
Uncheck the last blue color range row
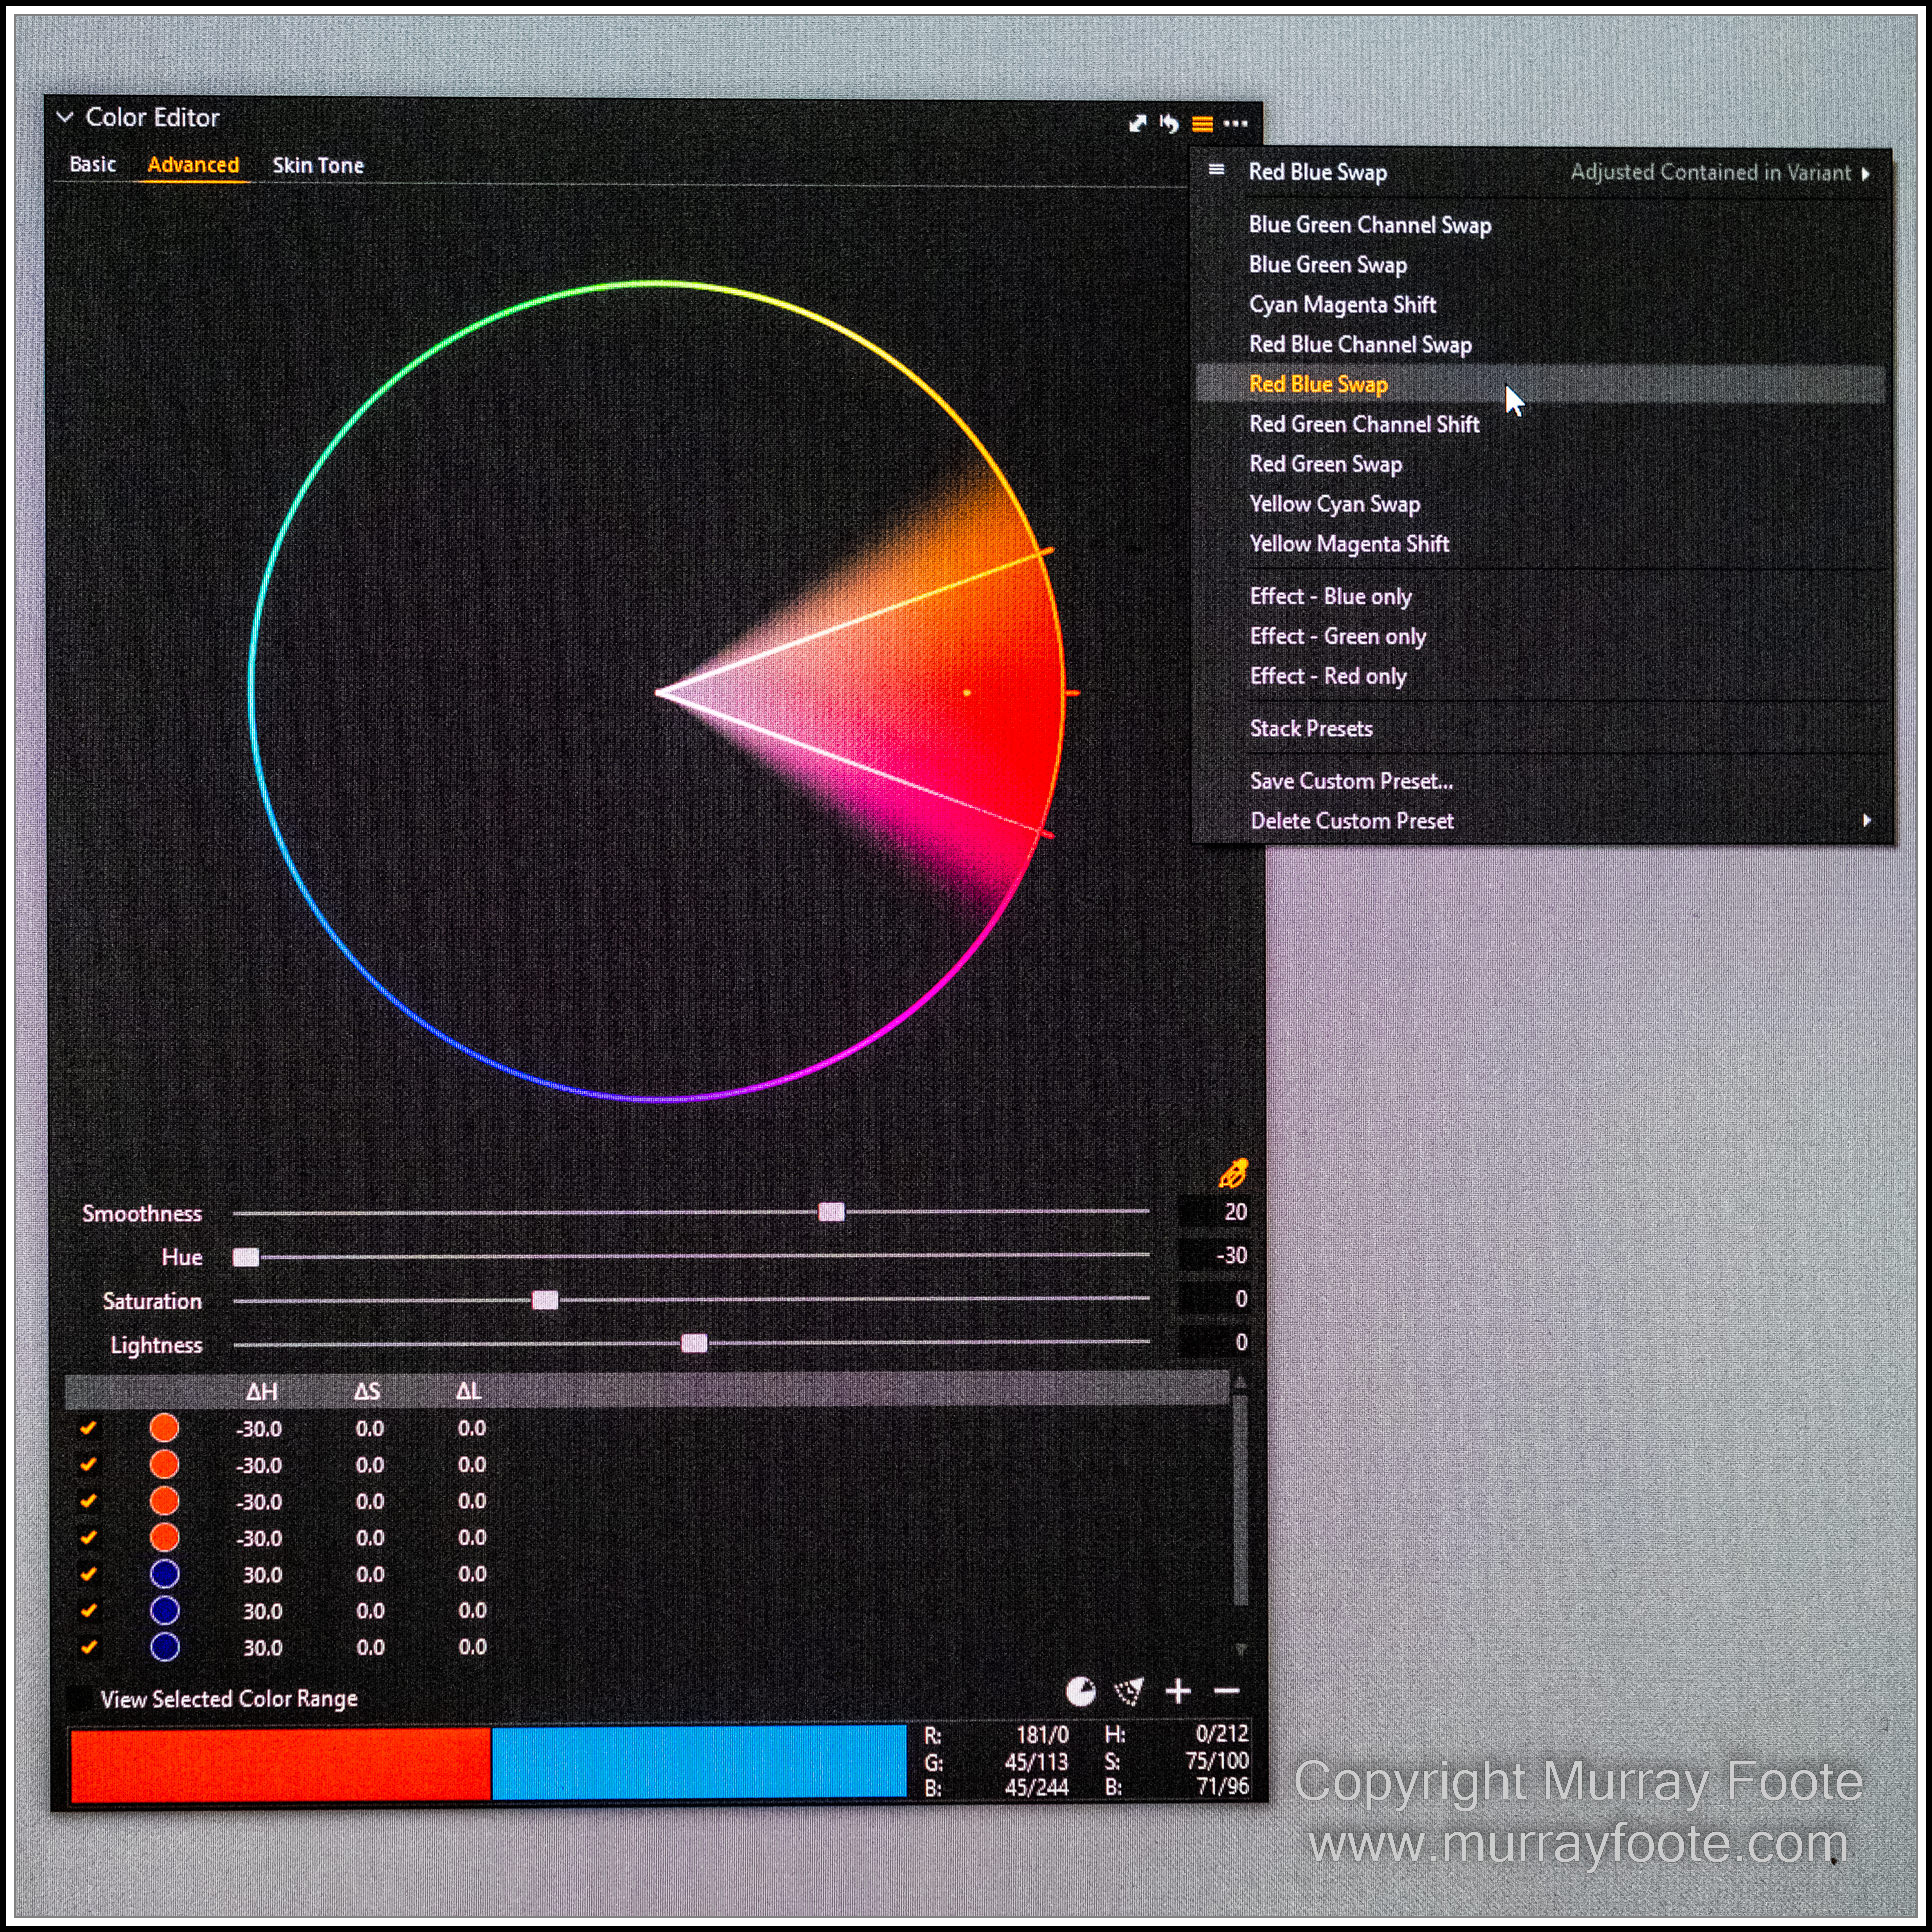click(x=88, y=1647)
